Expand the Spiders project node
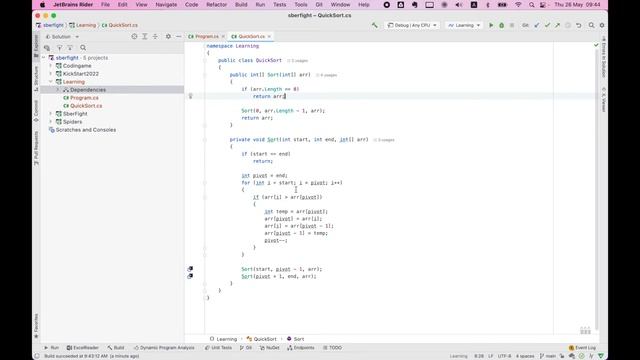 tap(51, 122)
